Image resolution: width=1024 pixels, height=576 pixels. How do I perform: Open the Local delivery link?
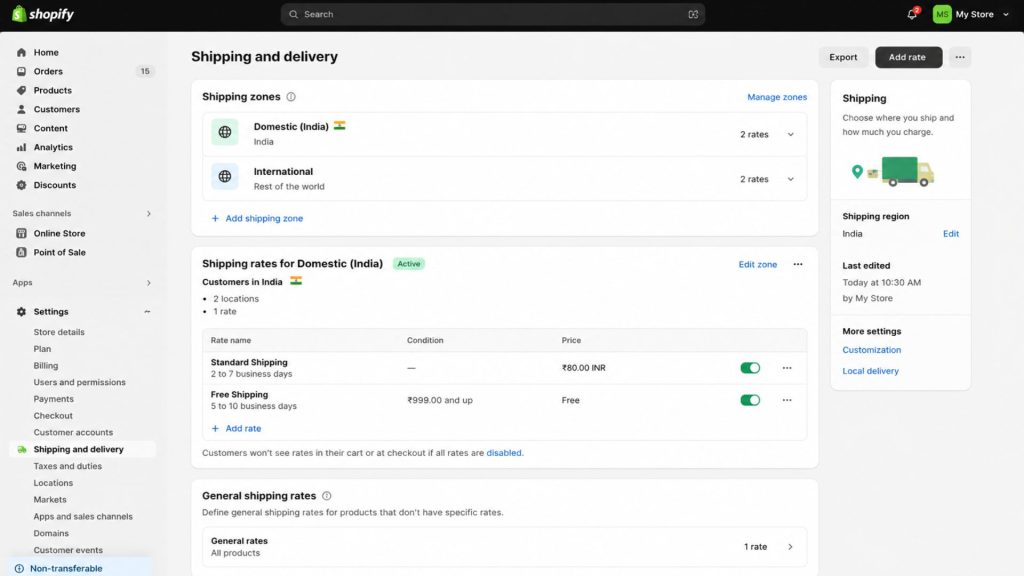[x=870, y=370]
